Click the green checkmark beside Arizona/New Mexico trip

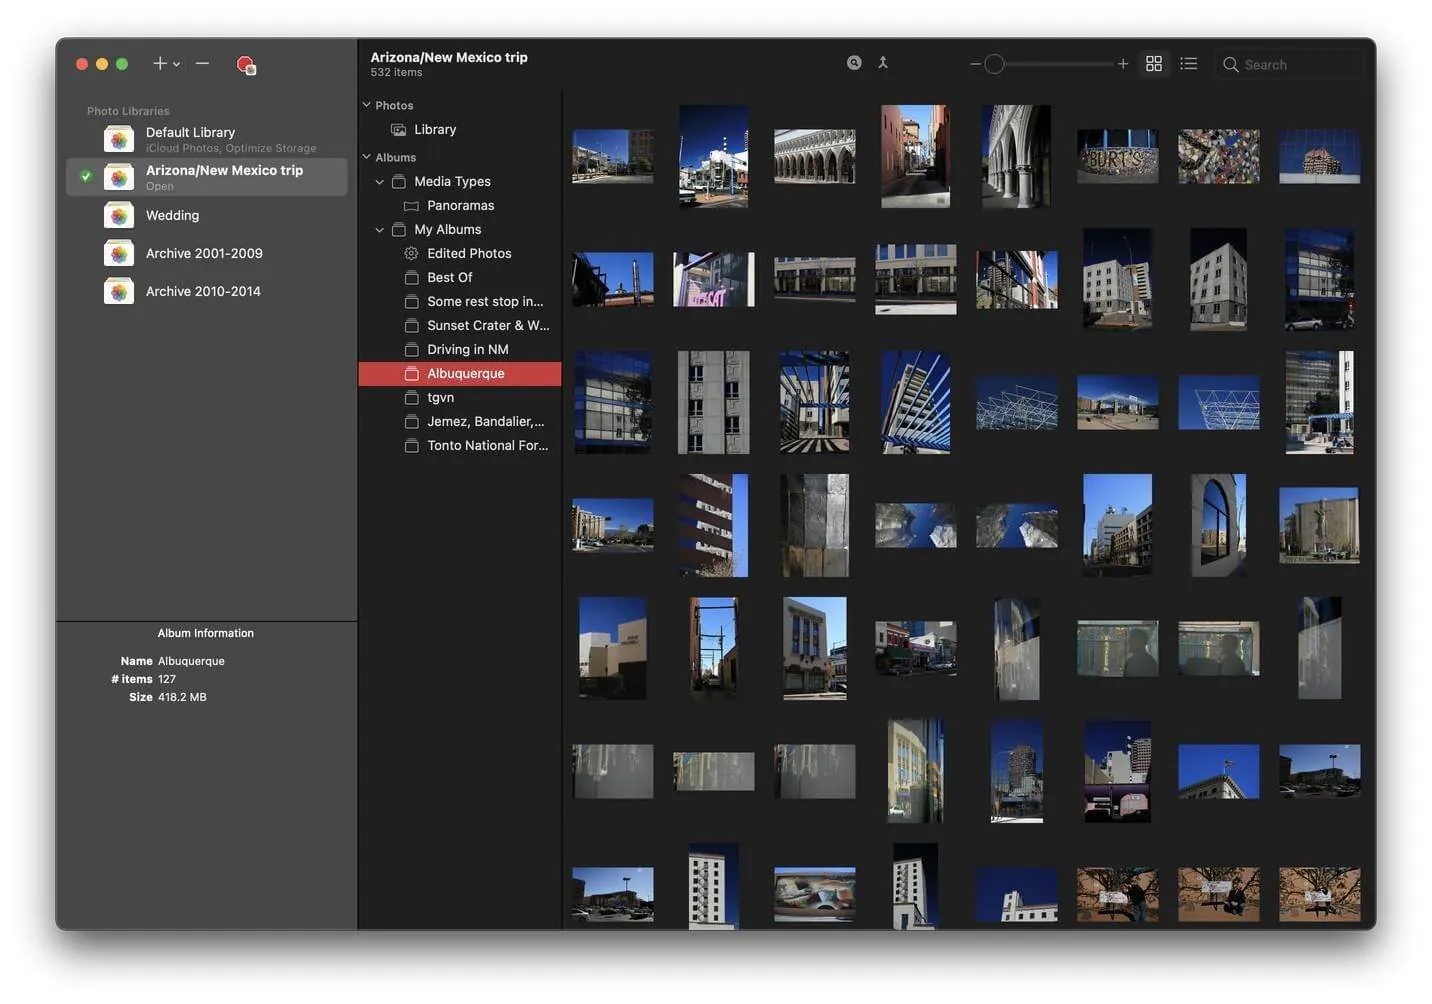click(86, 177)
